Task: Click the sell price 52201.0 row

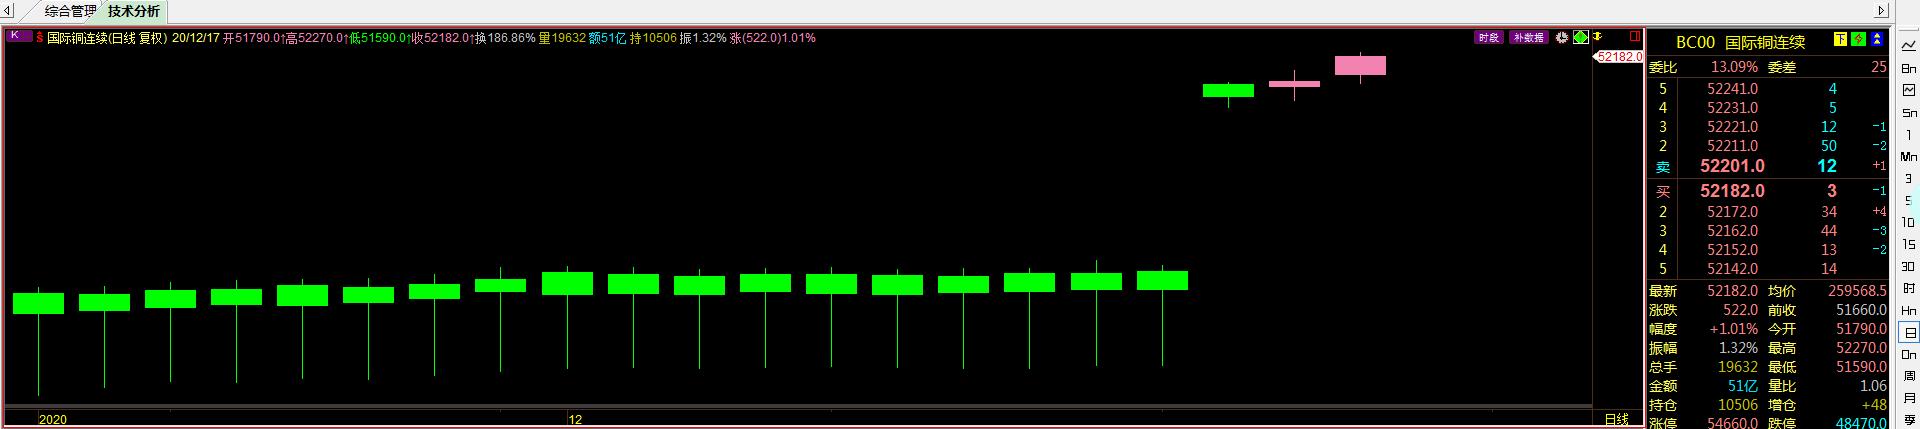Action: (x=1768, y=166)
